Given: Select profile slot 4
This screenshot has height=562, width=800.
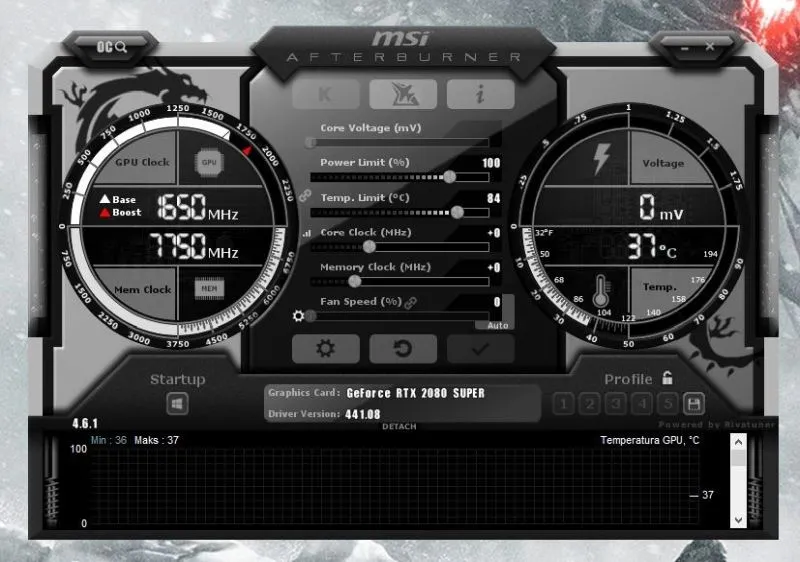Looking at the screenshot, I should point(642,404).
